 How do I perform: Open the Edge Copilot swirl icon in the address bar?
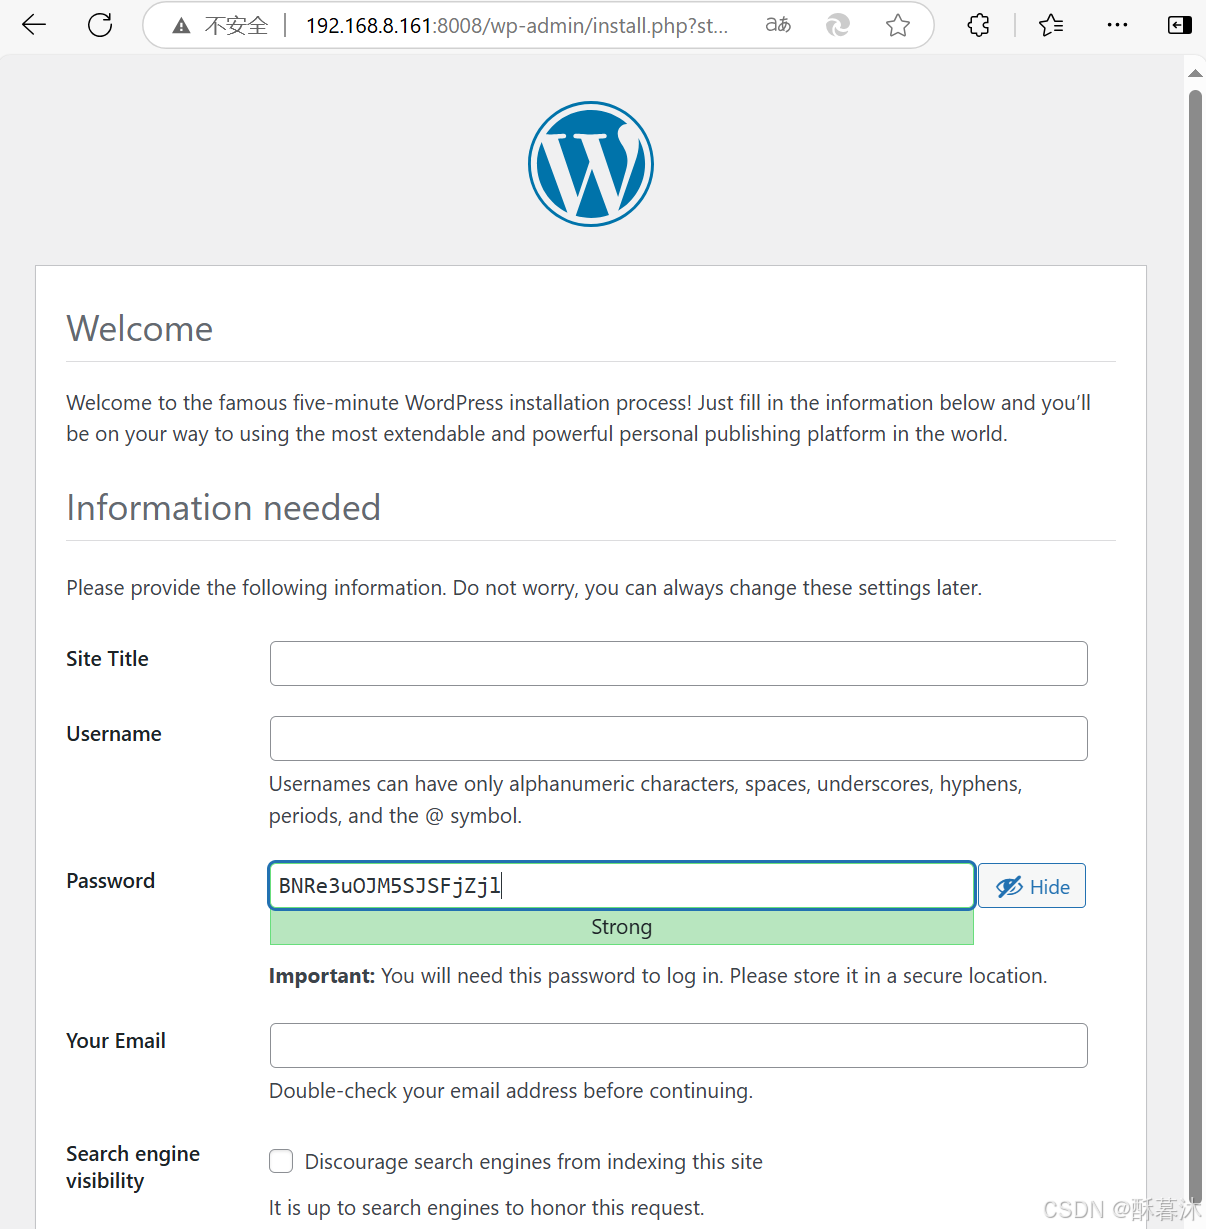(x=838, y=25)
